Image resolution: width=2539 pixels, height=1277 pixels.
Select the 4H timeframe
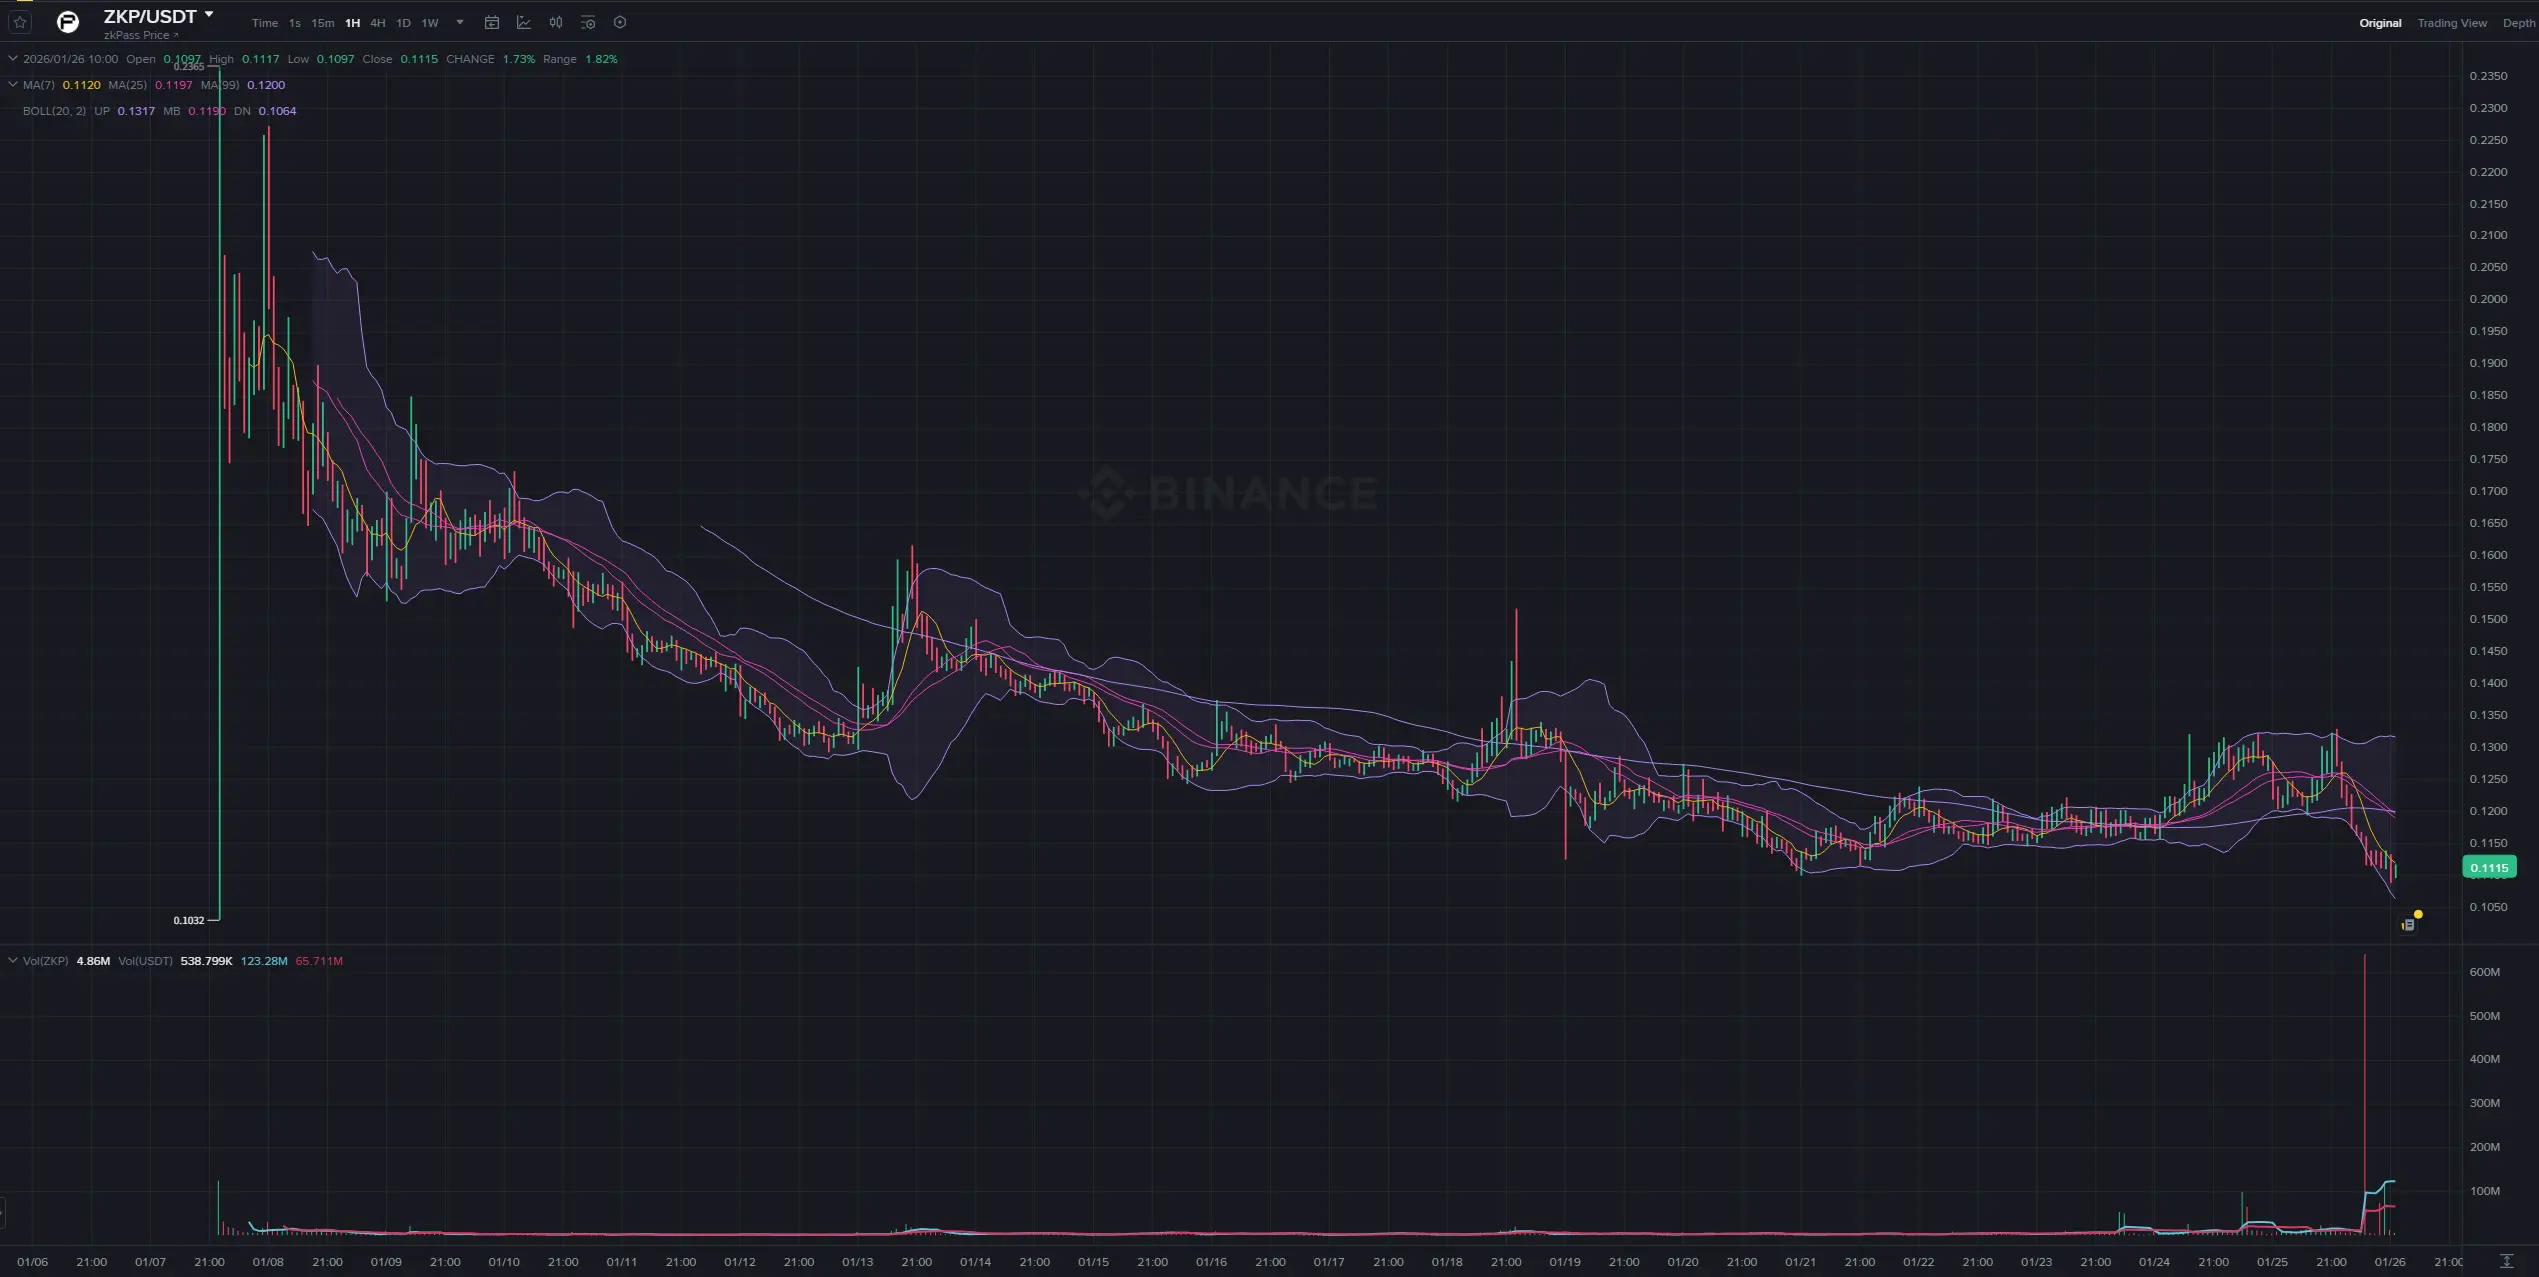376,23
